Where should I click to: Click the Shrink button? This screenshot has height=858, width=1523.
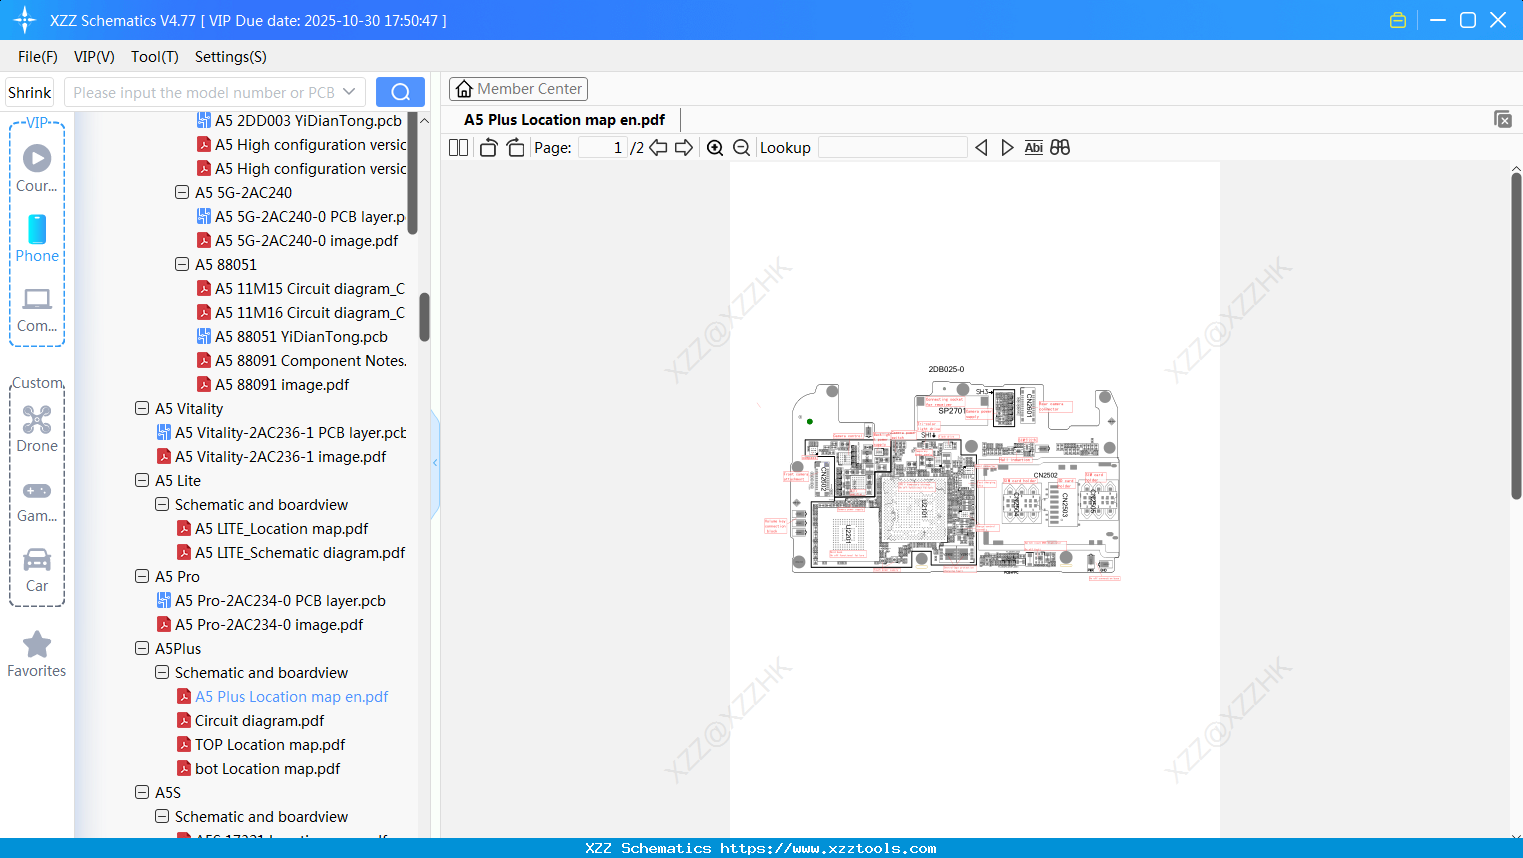(29, 92)
